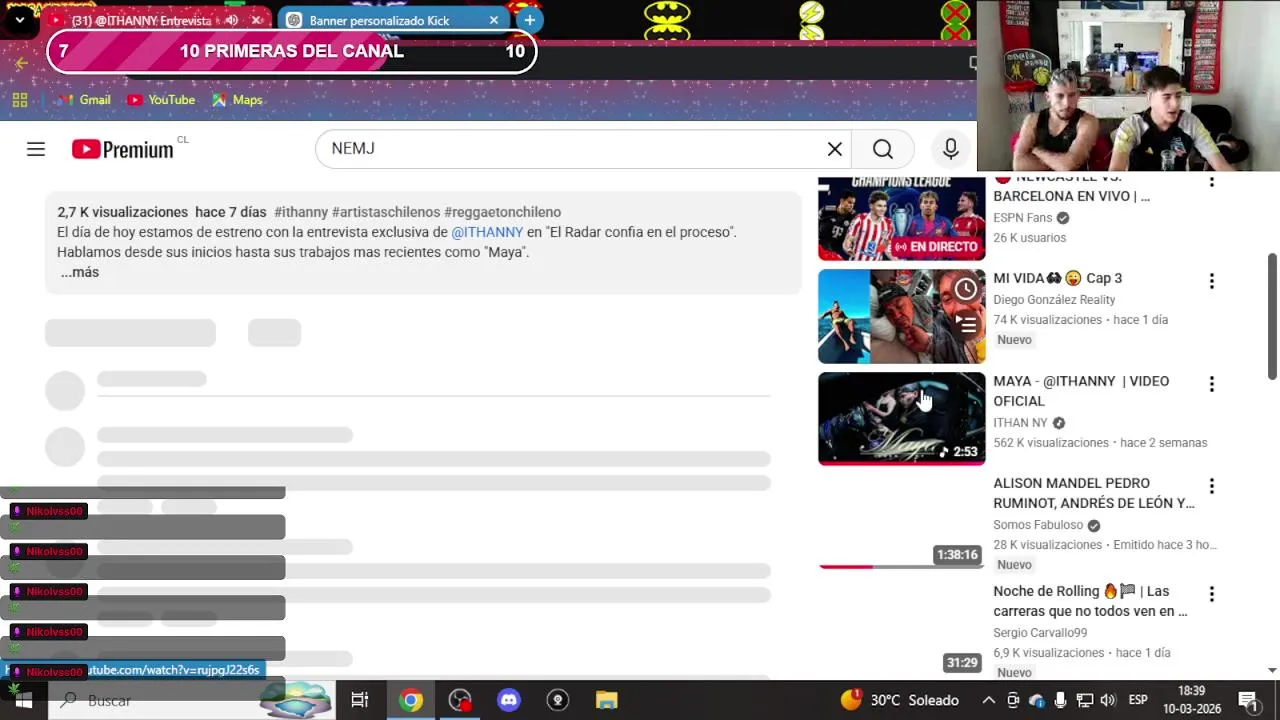Image resolution: width=1280 pixels, height=720 pixels.
Task: Add MI VIDA Cap 3 to queue
Action: (965, 323)
